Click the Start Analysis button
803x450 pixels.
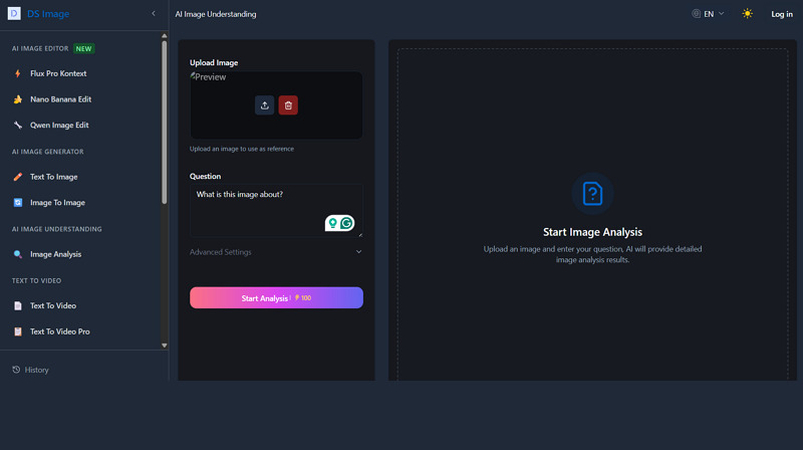(277, 297)
